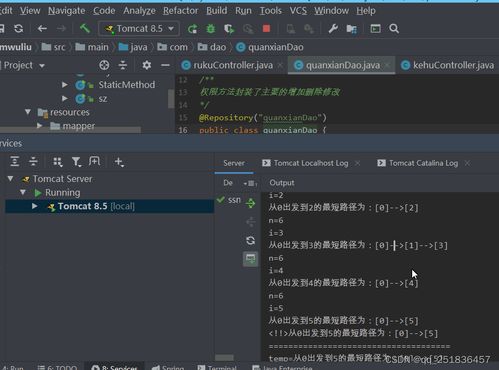The image size is (499, 370).
Task: Open the Tomcat 8.5 run configuration dropdown
Action: (139, 29)
